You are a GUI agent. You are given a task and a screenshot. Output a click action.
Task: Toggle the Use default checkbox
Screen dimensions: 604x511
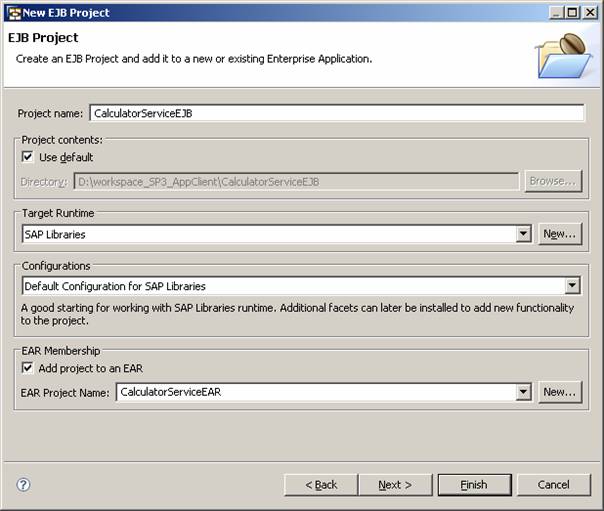tap(28, 157)
